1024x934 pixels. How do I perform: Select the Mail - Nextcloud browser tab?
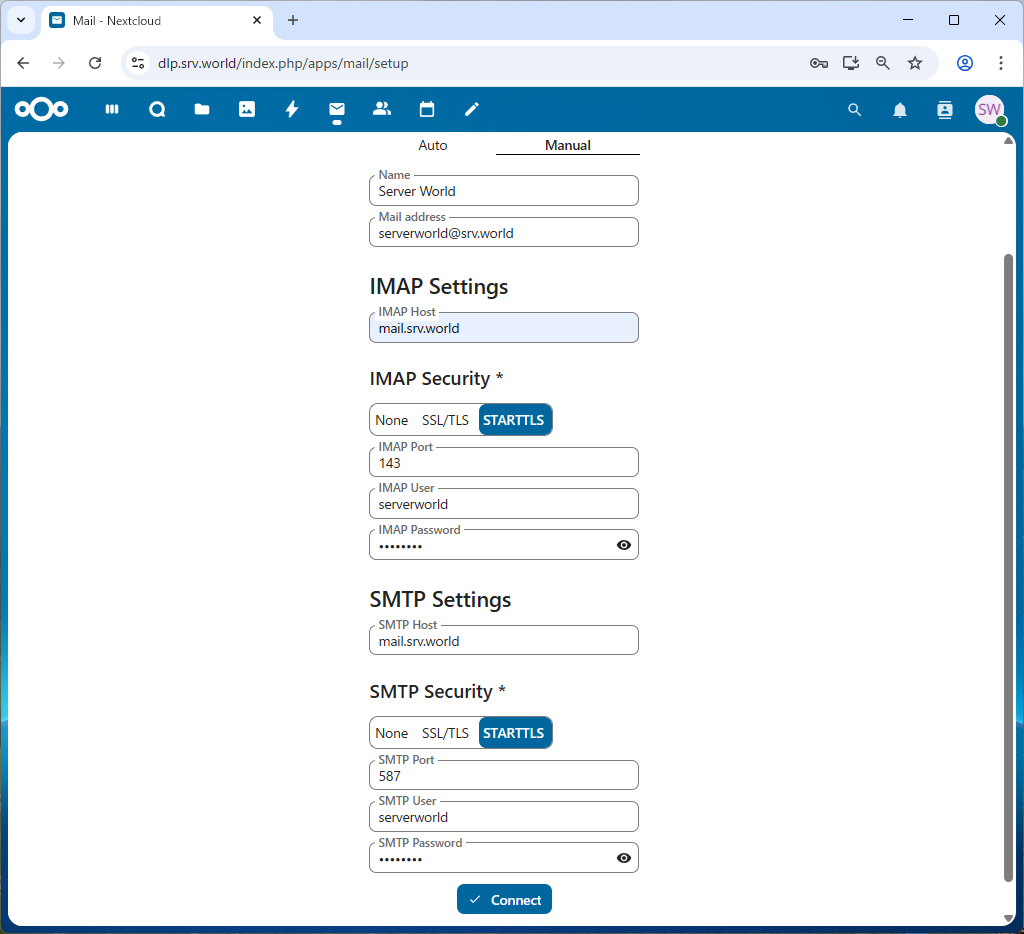[x=157, y=20]
